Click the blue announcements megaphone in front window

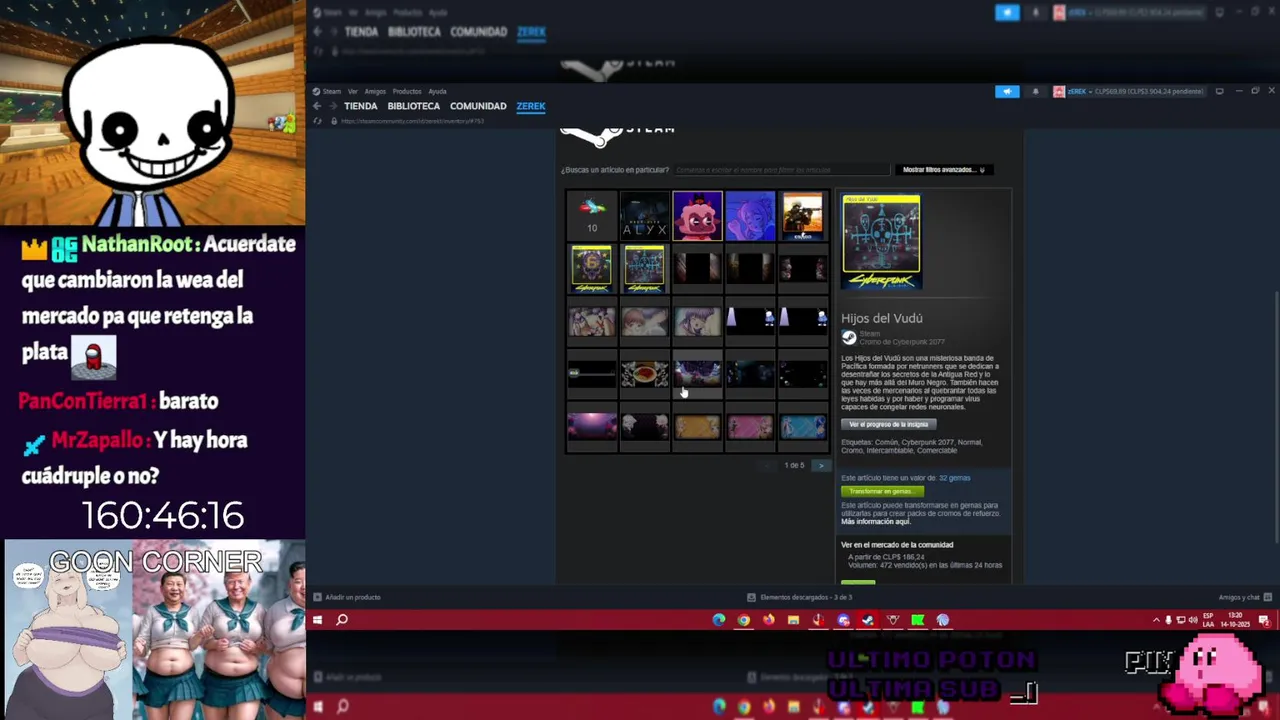coord(1007,91)
